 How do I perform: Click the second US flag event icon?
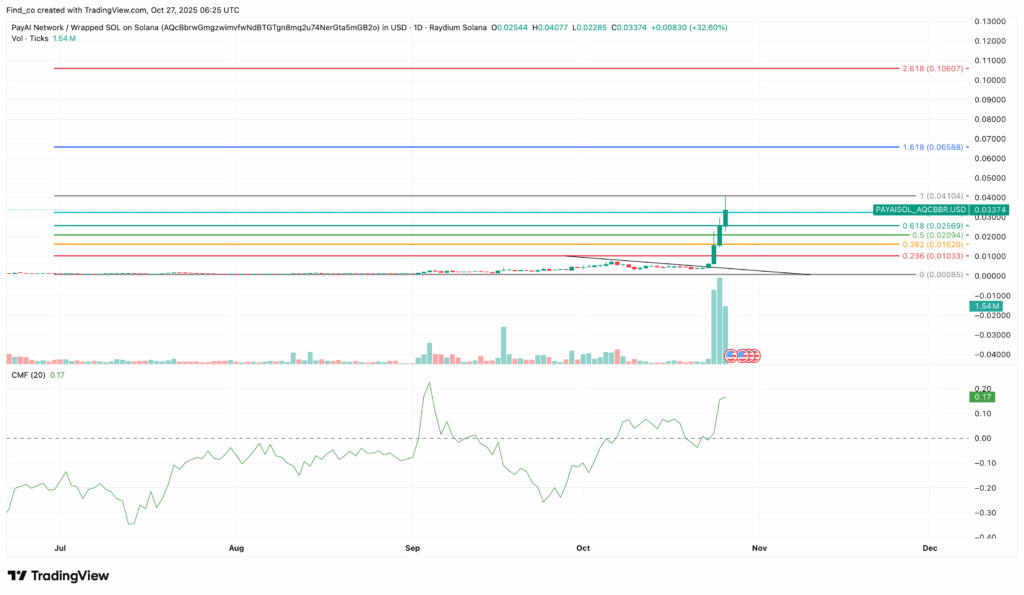742,355
